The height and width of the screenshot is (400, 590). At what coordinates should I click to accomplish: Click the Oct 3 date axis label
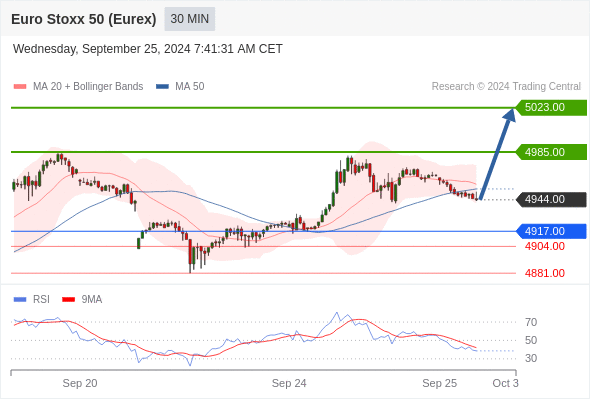click(x=505, y=383)
